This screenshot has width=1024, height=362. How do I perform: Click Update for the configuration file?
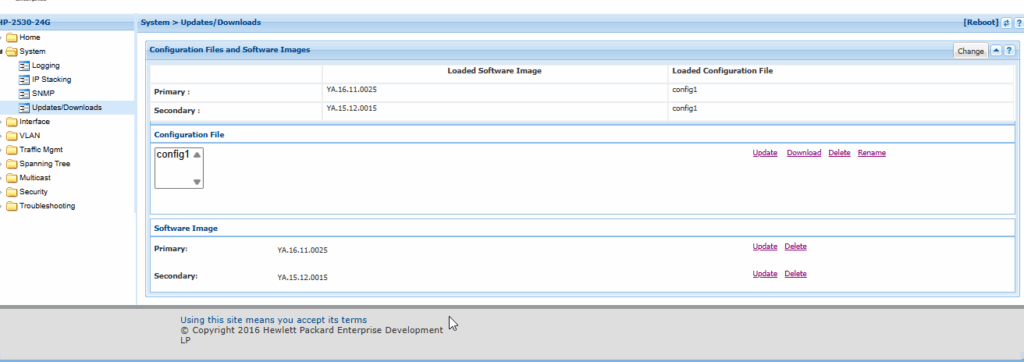pos(765,153)
